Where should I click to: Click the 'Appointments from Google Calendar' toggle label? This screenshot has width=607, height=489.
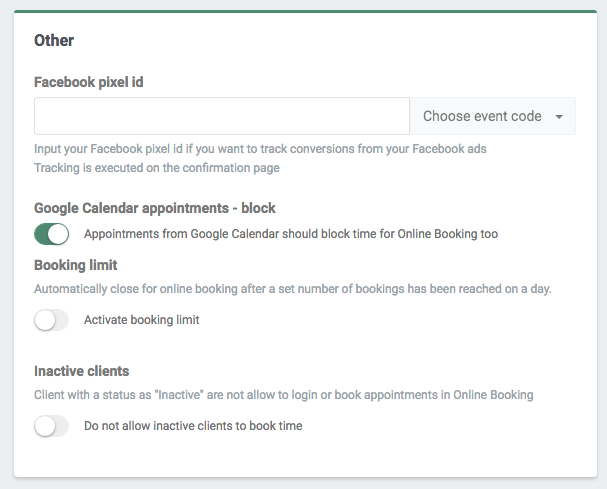click(x=290, y=234)
